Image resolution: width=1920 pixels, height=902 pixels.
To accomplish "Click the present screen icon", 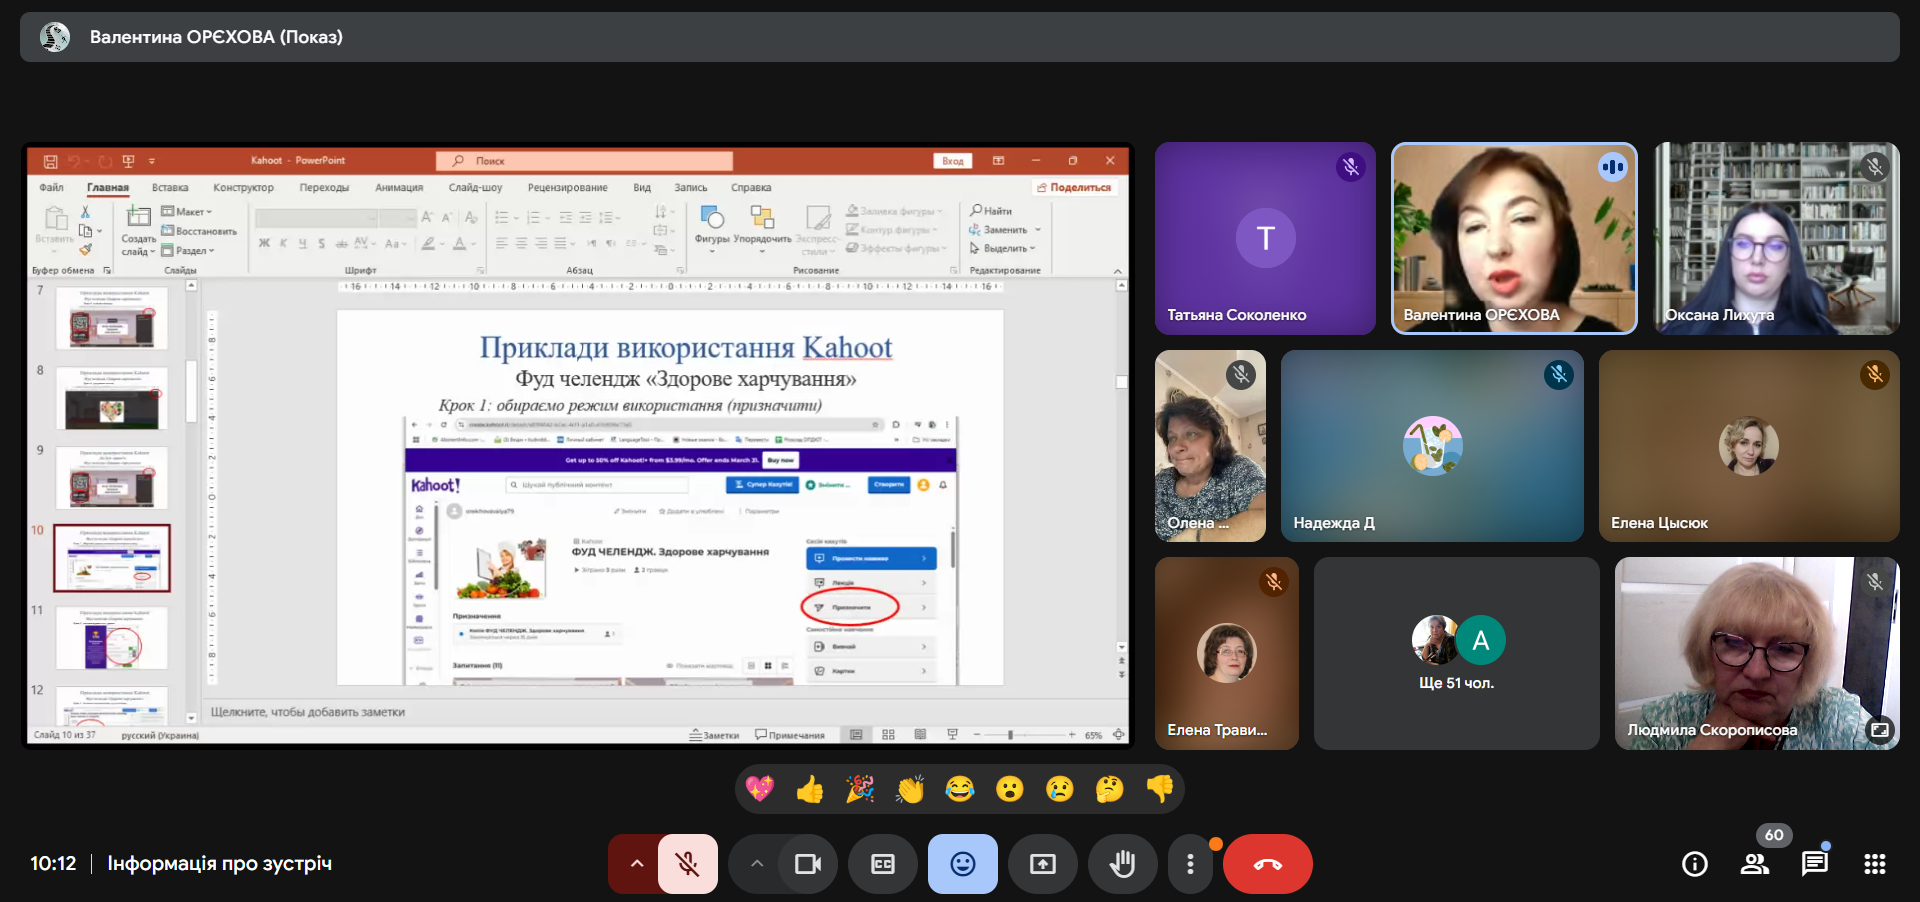I will (1042, 864).
